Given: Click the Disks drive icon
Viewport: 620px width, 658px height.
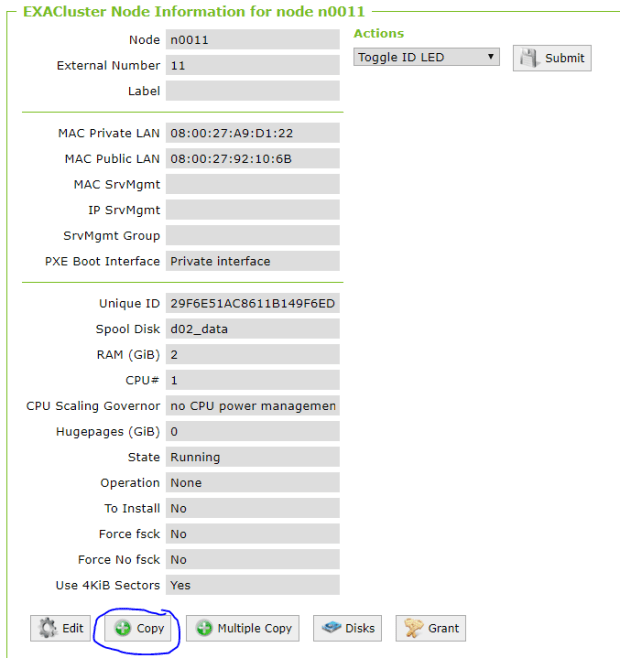Looking at the screenshot, I should 333,628.
